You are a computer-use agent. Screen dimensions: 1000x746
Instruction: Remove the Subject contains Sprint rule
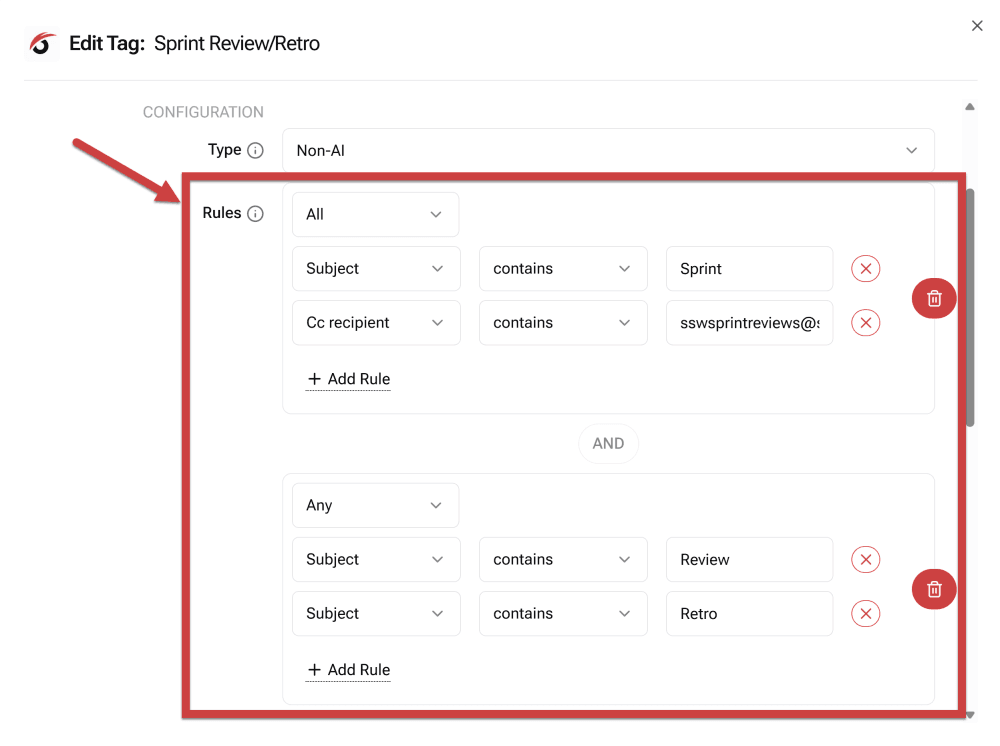(865, 269)
